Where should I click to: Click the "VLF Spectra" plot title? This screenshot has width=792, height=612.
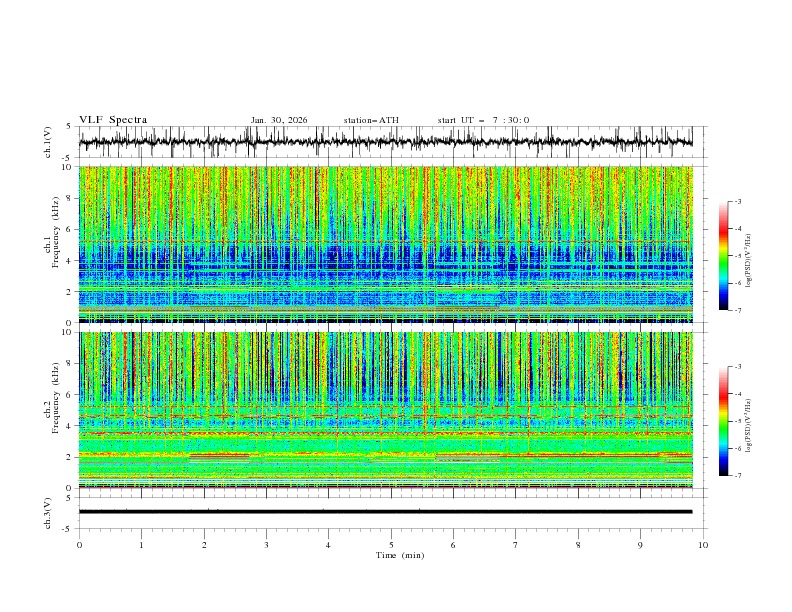(x=113, y=120)
